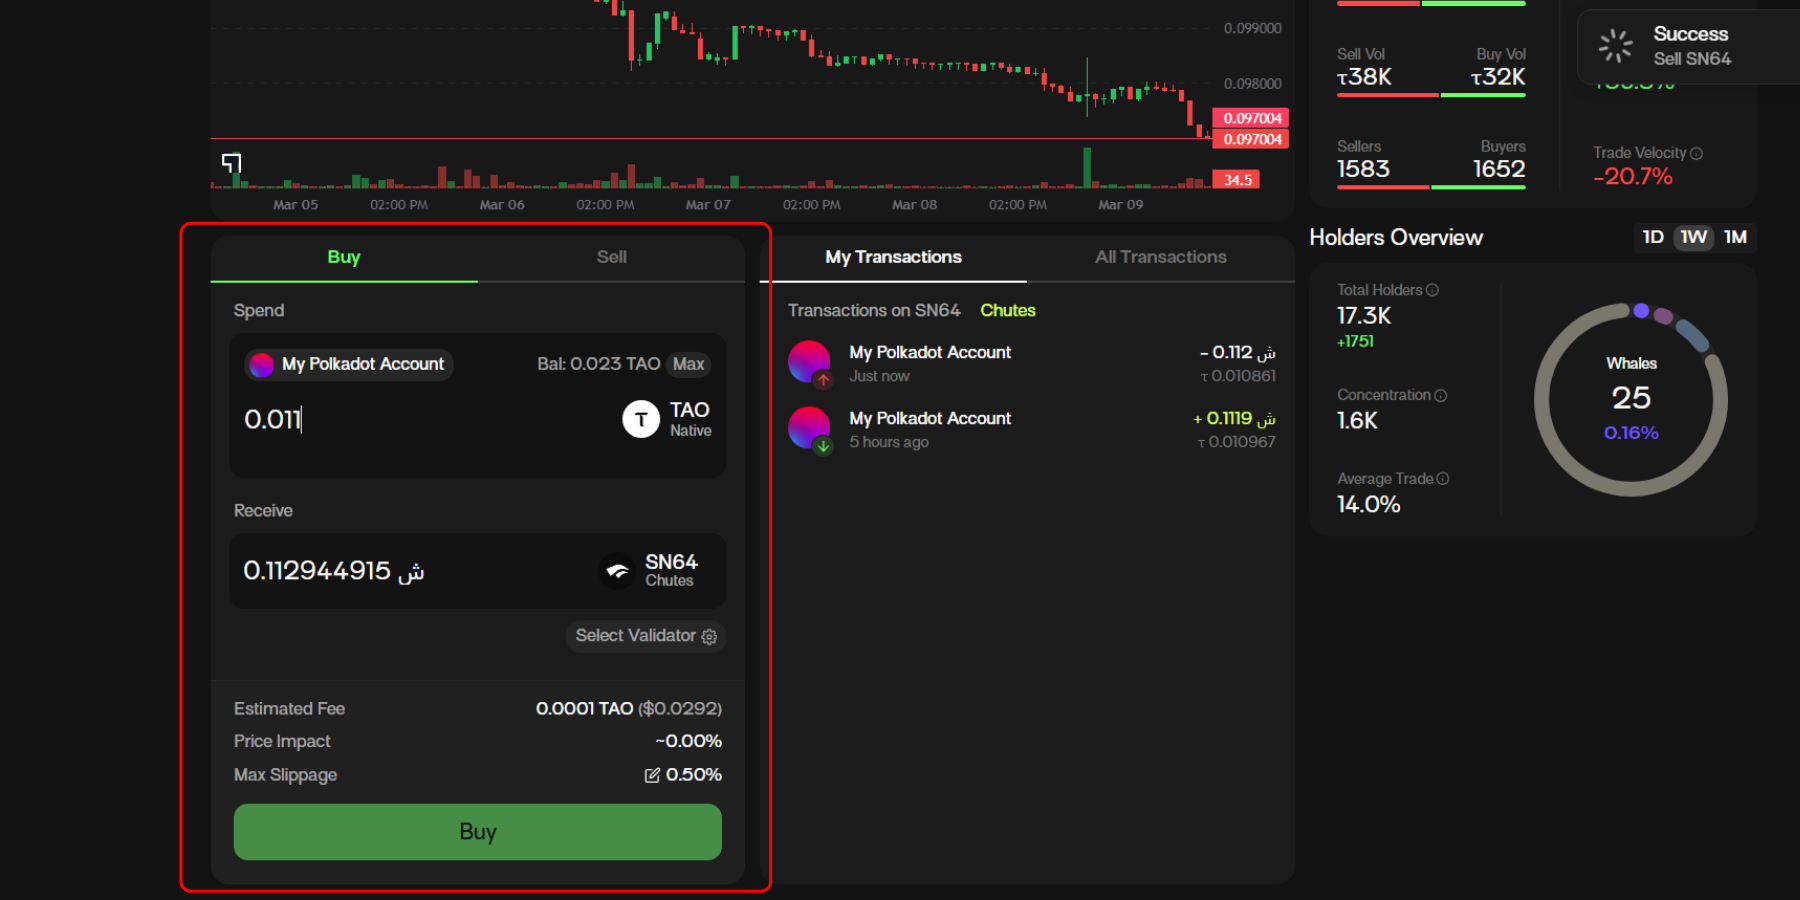
Task: Click Max to spend full balance
Action: click(688, 364)
